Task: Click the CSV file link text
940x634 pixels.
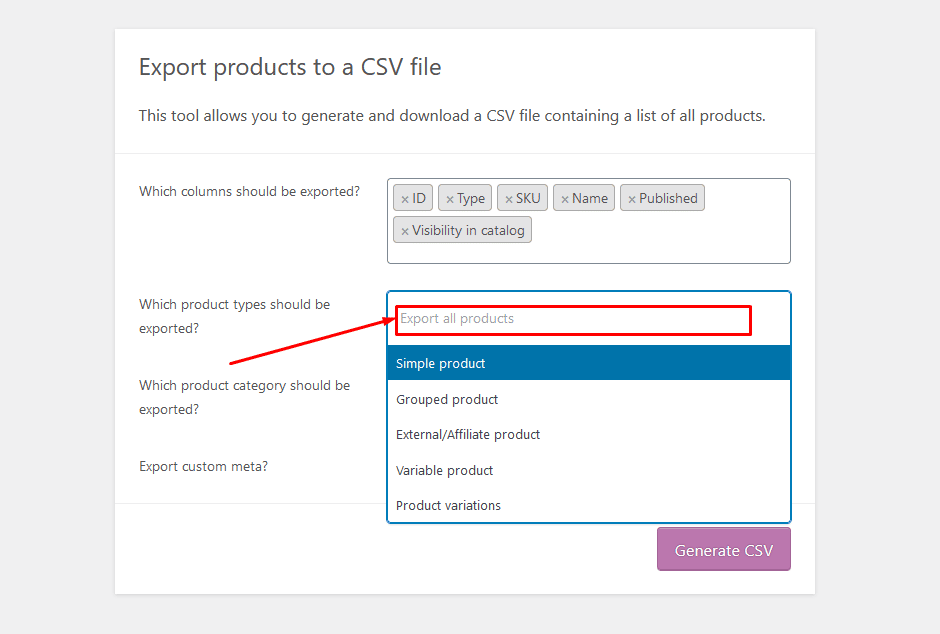Action: click(503, 115)
